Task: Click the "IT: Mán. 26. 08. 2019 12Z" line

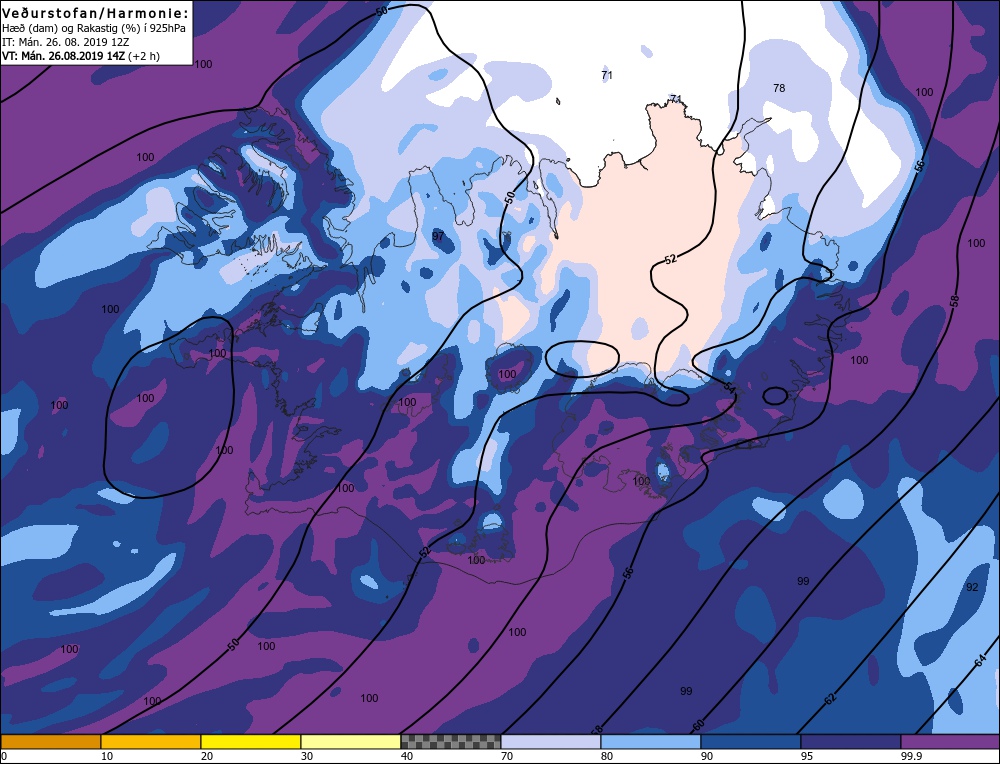Action: (66, 42)
